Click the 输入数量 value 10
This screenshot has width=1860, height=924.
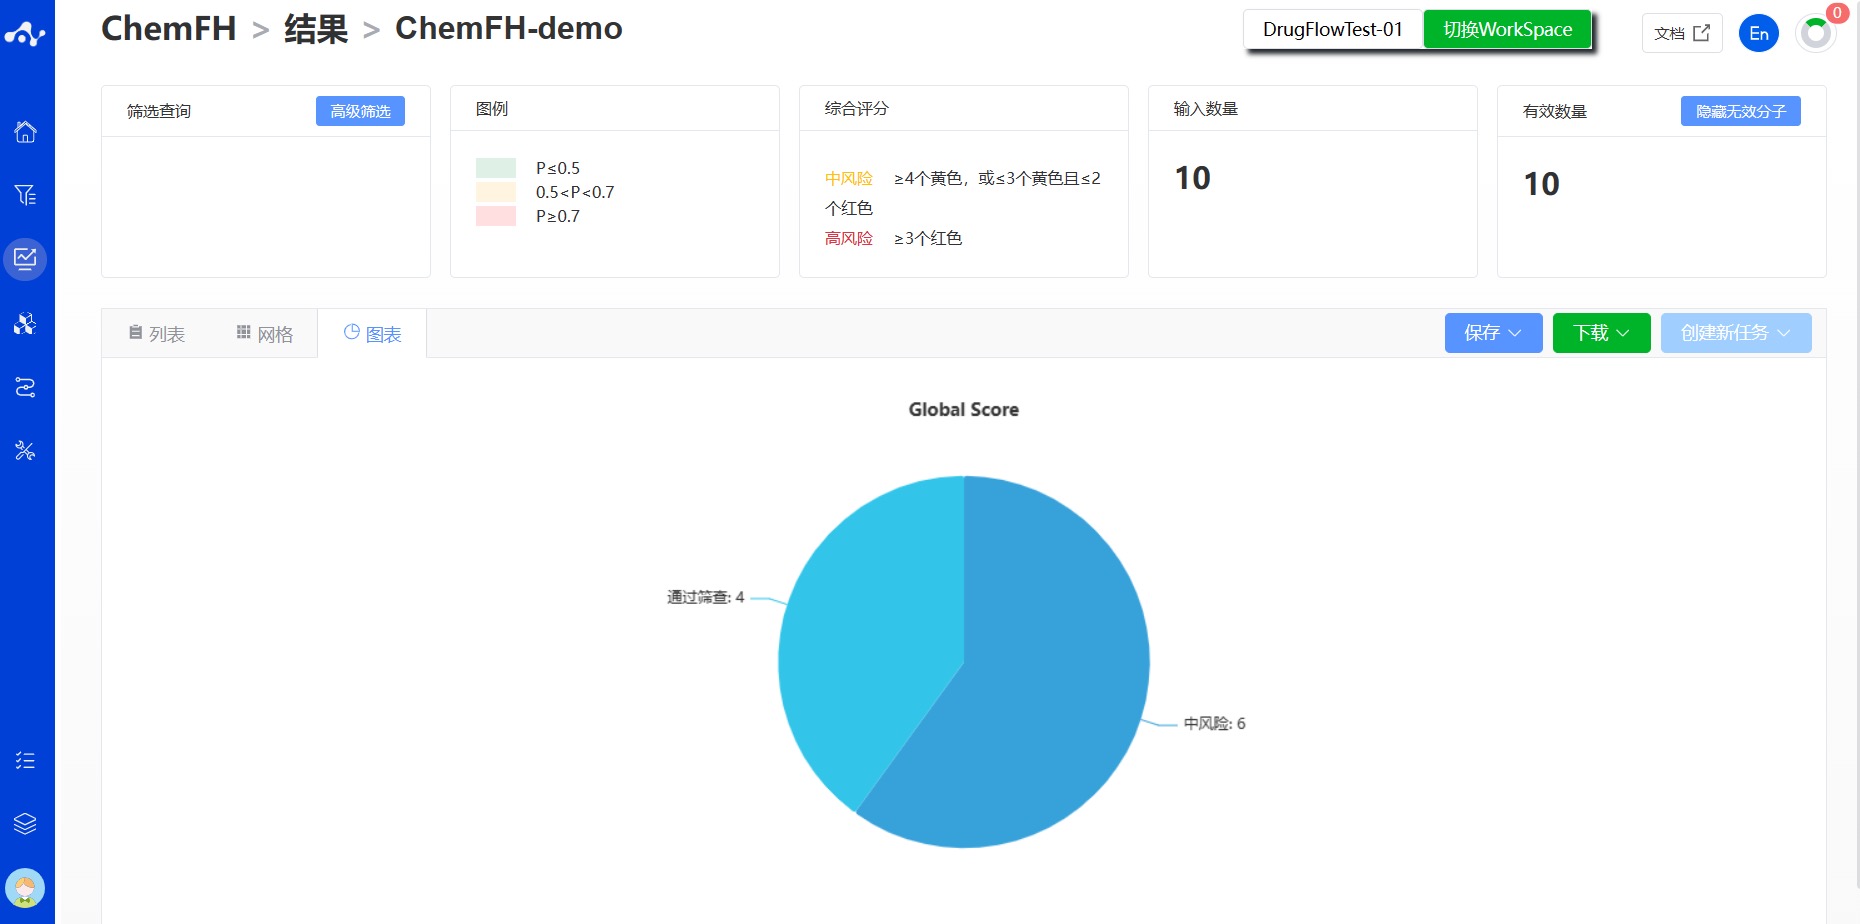pyautogui.click(x=1192, y=178)
